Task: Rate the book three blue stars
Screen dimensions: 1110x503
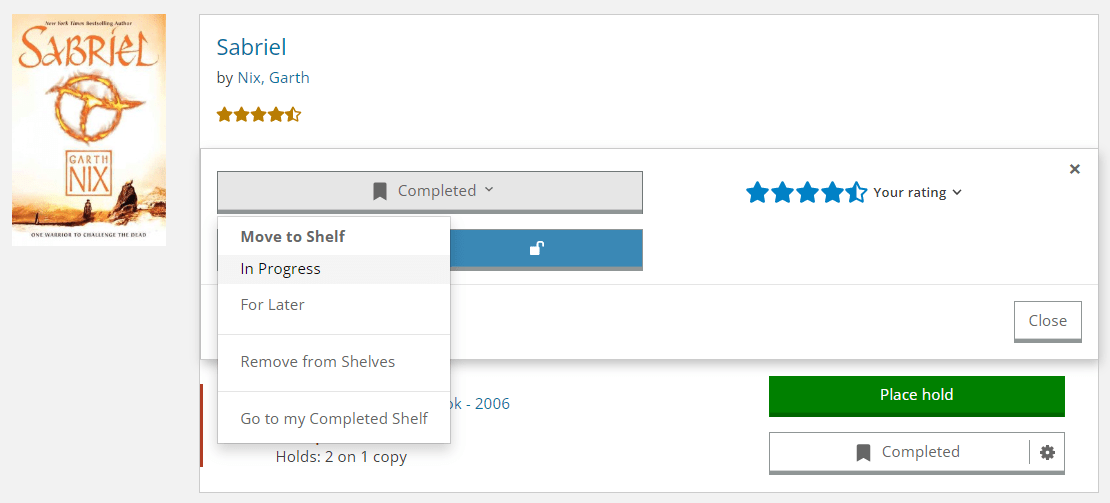Action: 807,192
